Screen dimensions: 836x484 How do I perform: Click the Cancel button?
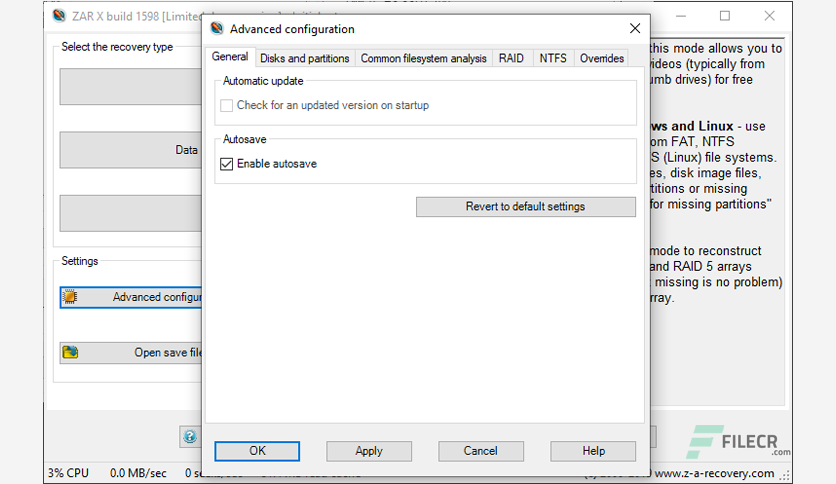click(480, 451)
